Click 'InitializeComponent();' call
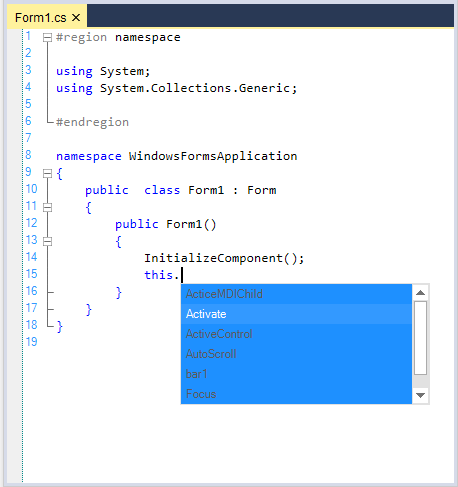This screenshot has width=458, height=487. (x=224, y=258)
